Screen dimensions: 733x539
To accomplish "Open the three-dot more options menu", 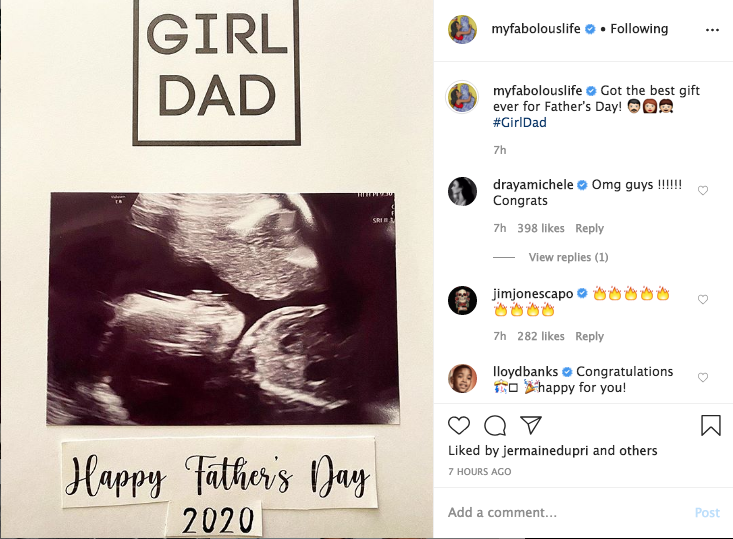I will (x=712, y=30).
